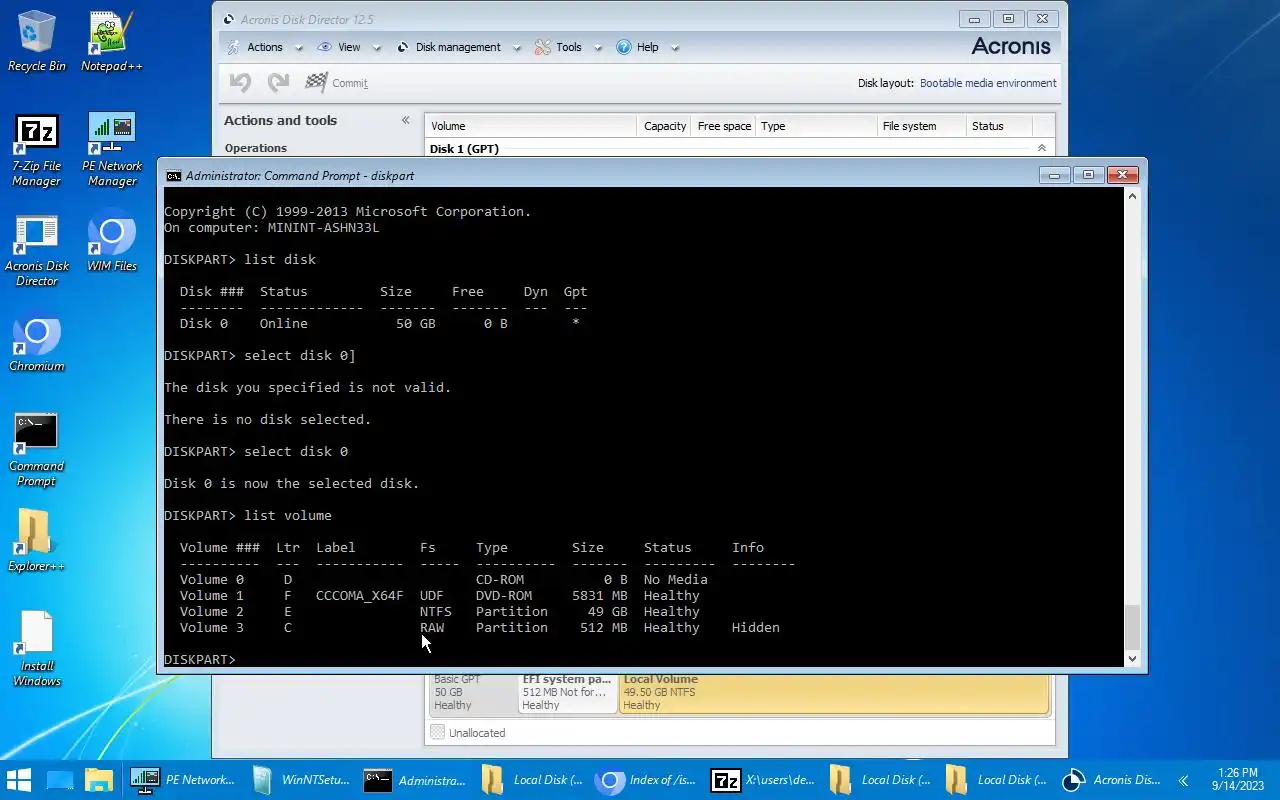
Task: Open the Recycle Bin desktop icon
Action: tap(37, 41)
